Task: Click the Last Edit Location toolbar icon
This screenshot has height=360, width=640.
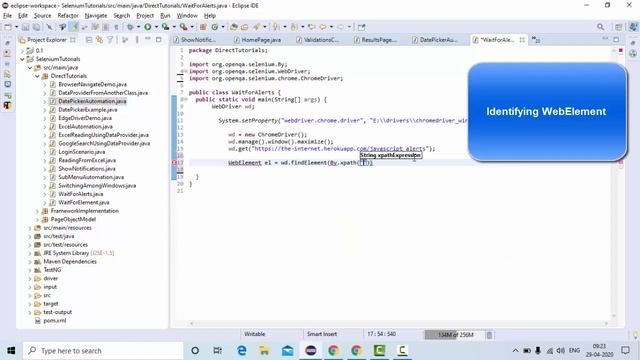Action: [311, 27]
